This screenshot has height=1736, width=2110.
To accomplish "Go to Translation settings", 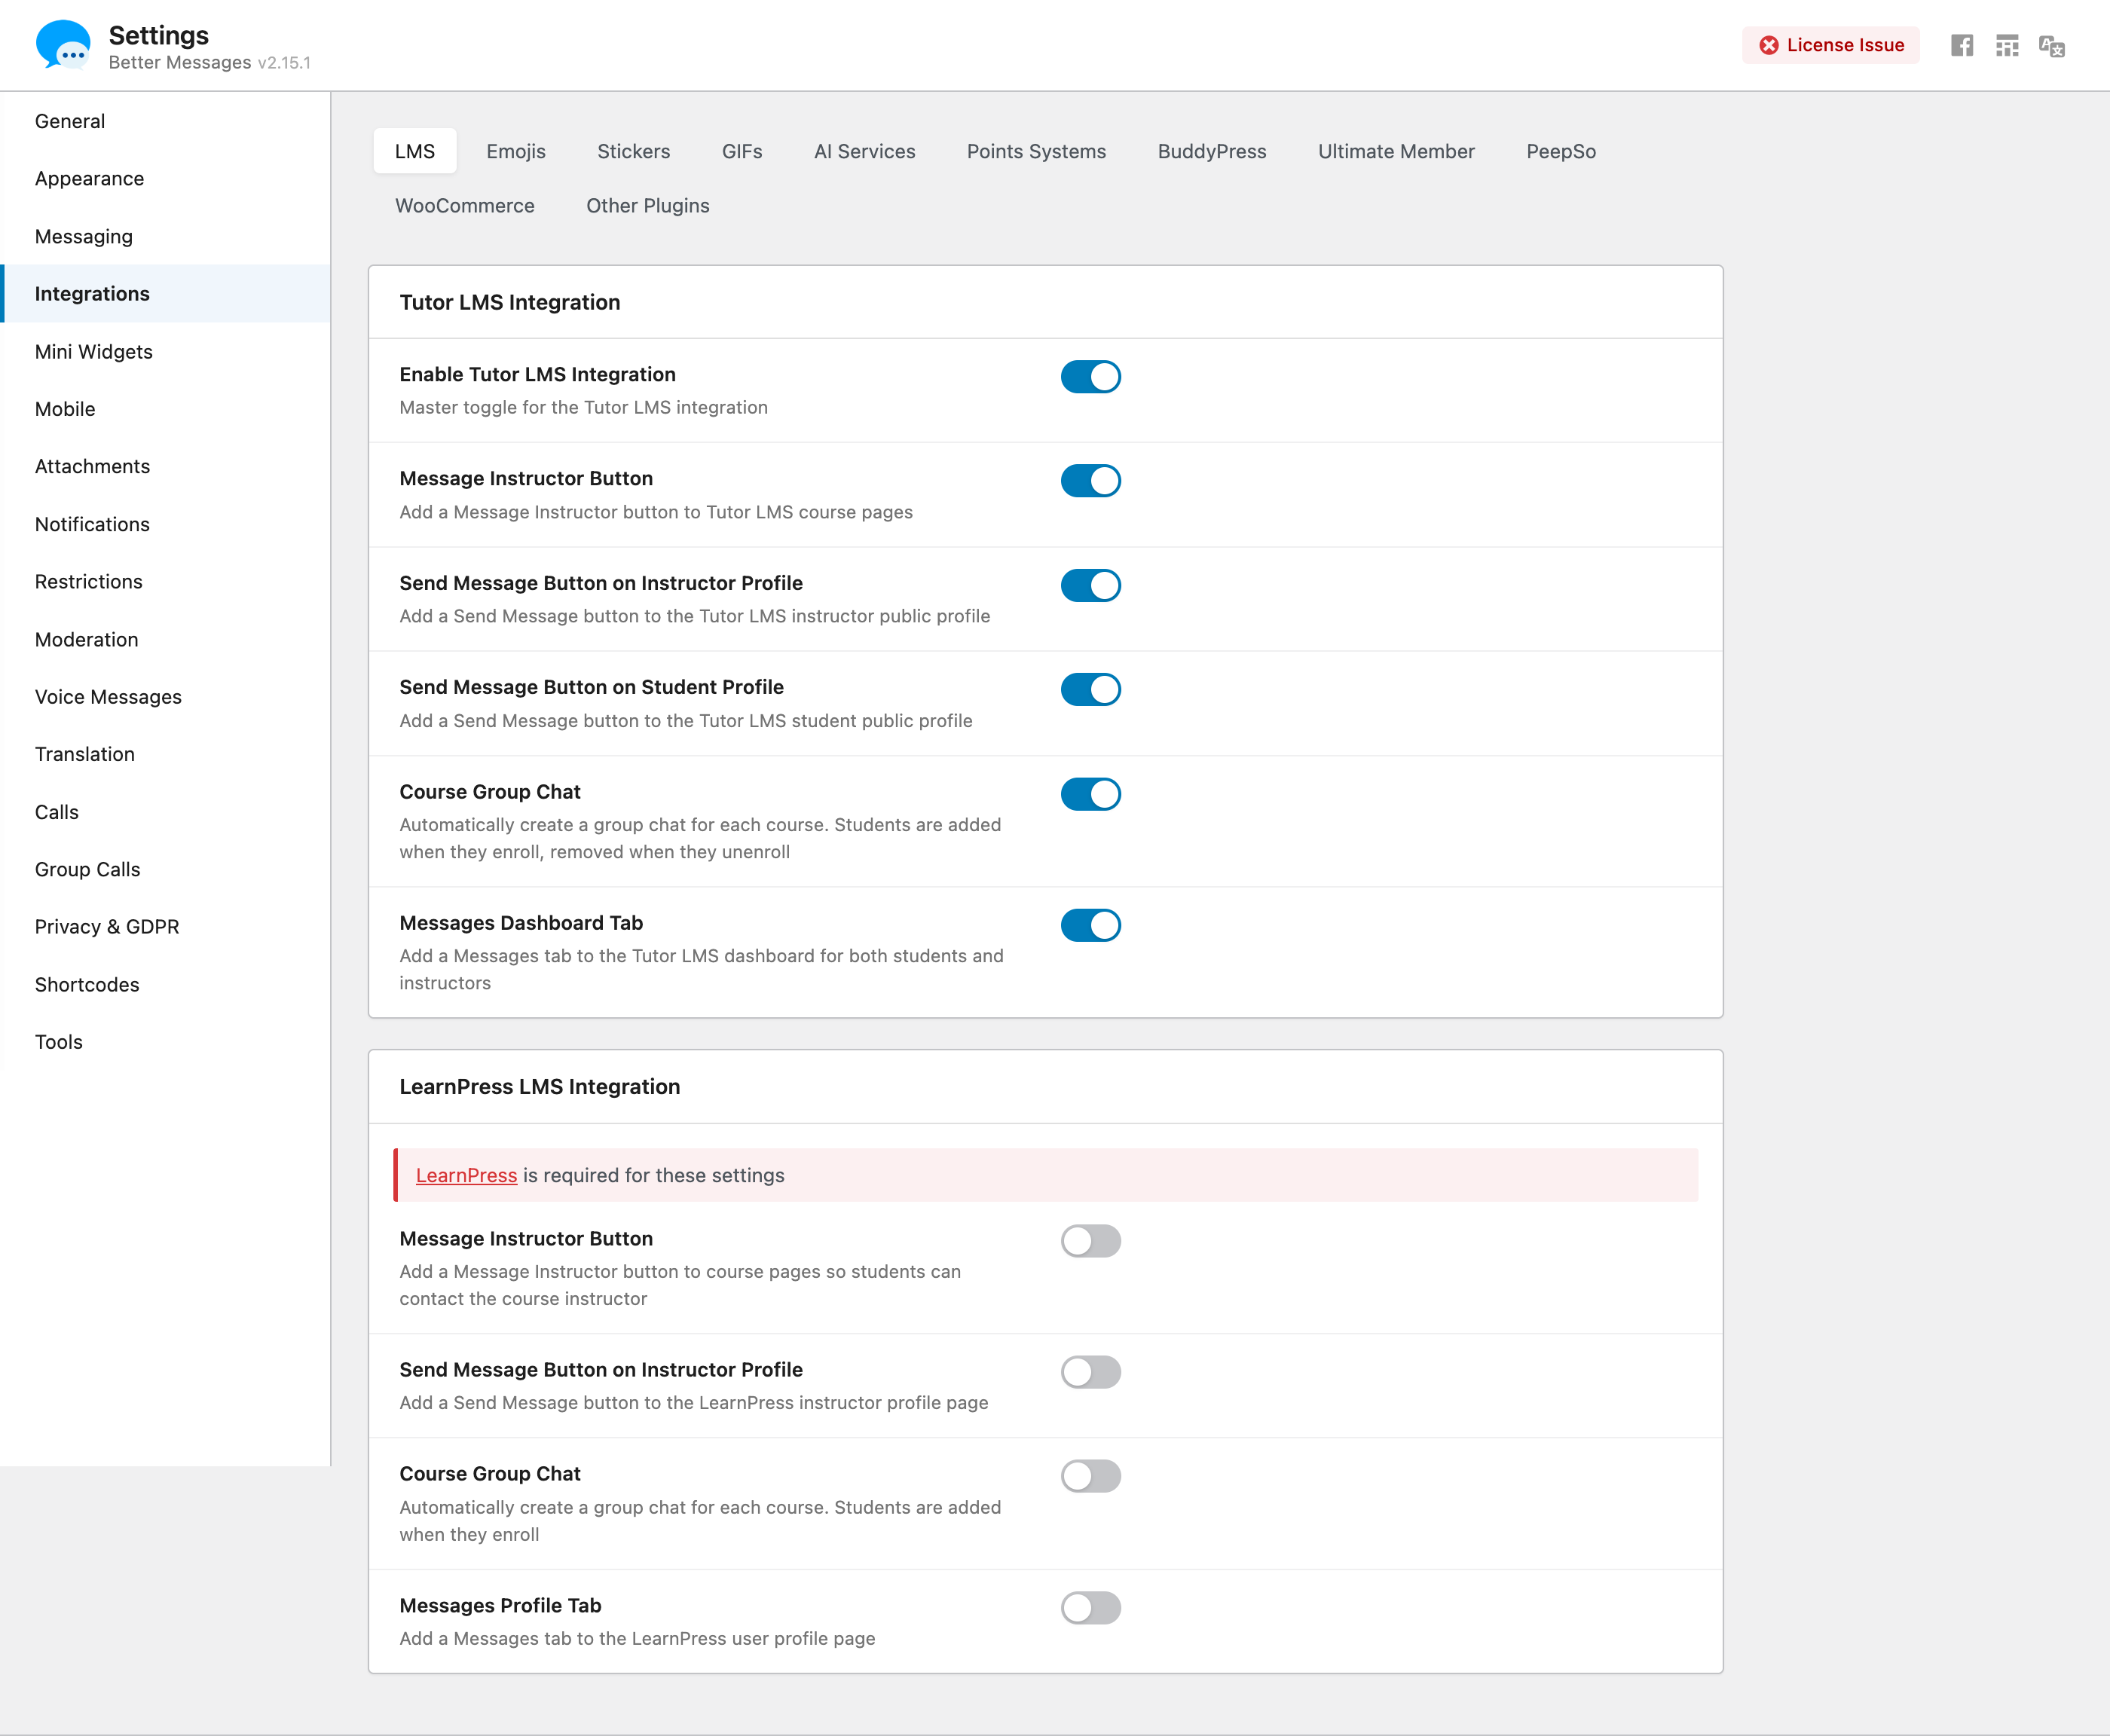I will pyautogui.click(x=165, y=755).
